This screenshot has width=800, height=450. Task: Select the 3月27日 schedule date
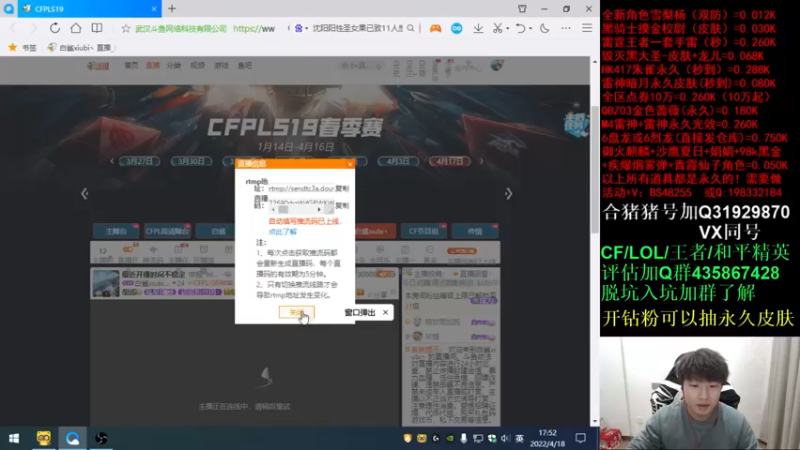(x=139, y=161)
